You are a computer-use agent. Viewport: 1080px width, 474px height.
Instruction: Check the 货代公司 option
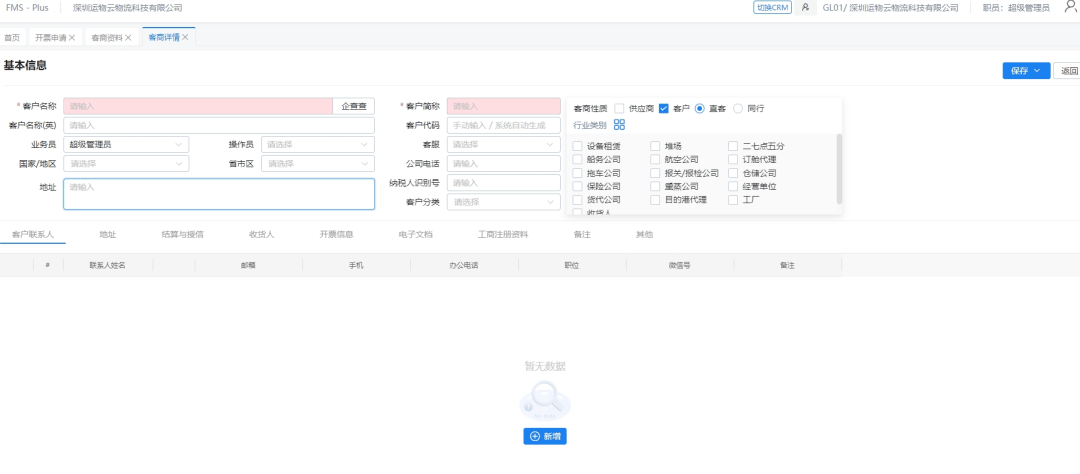point(577,200)
